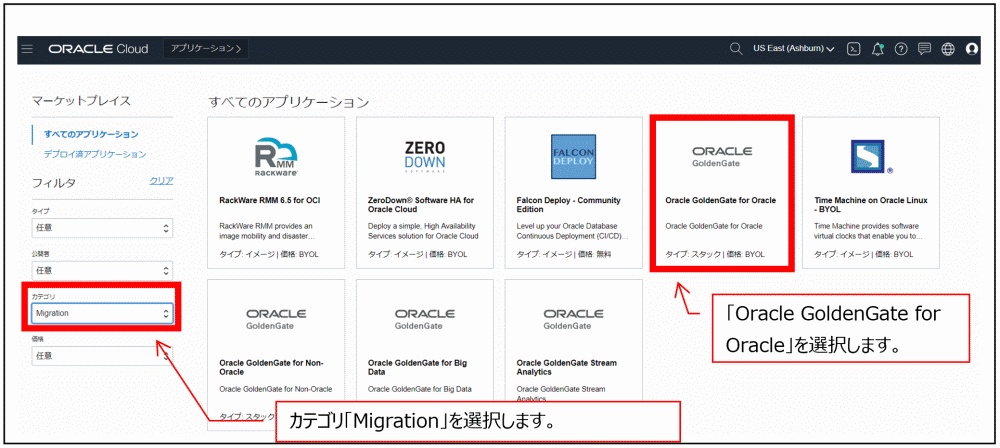Open the notifications bell icon

click(x=878, y=49)
